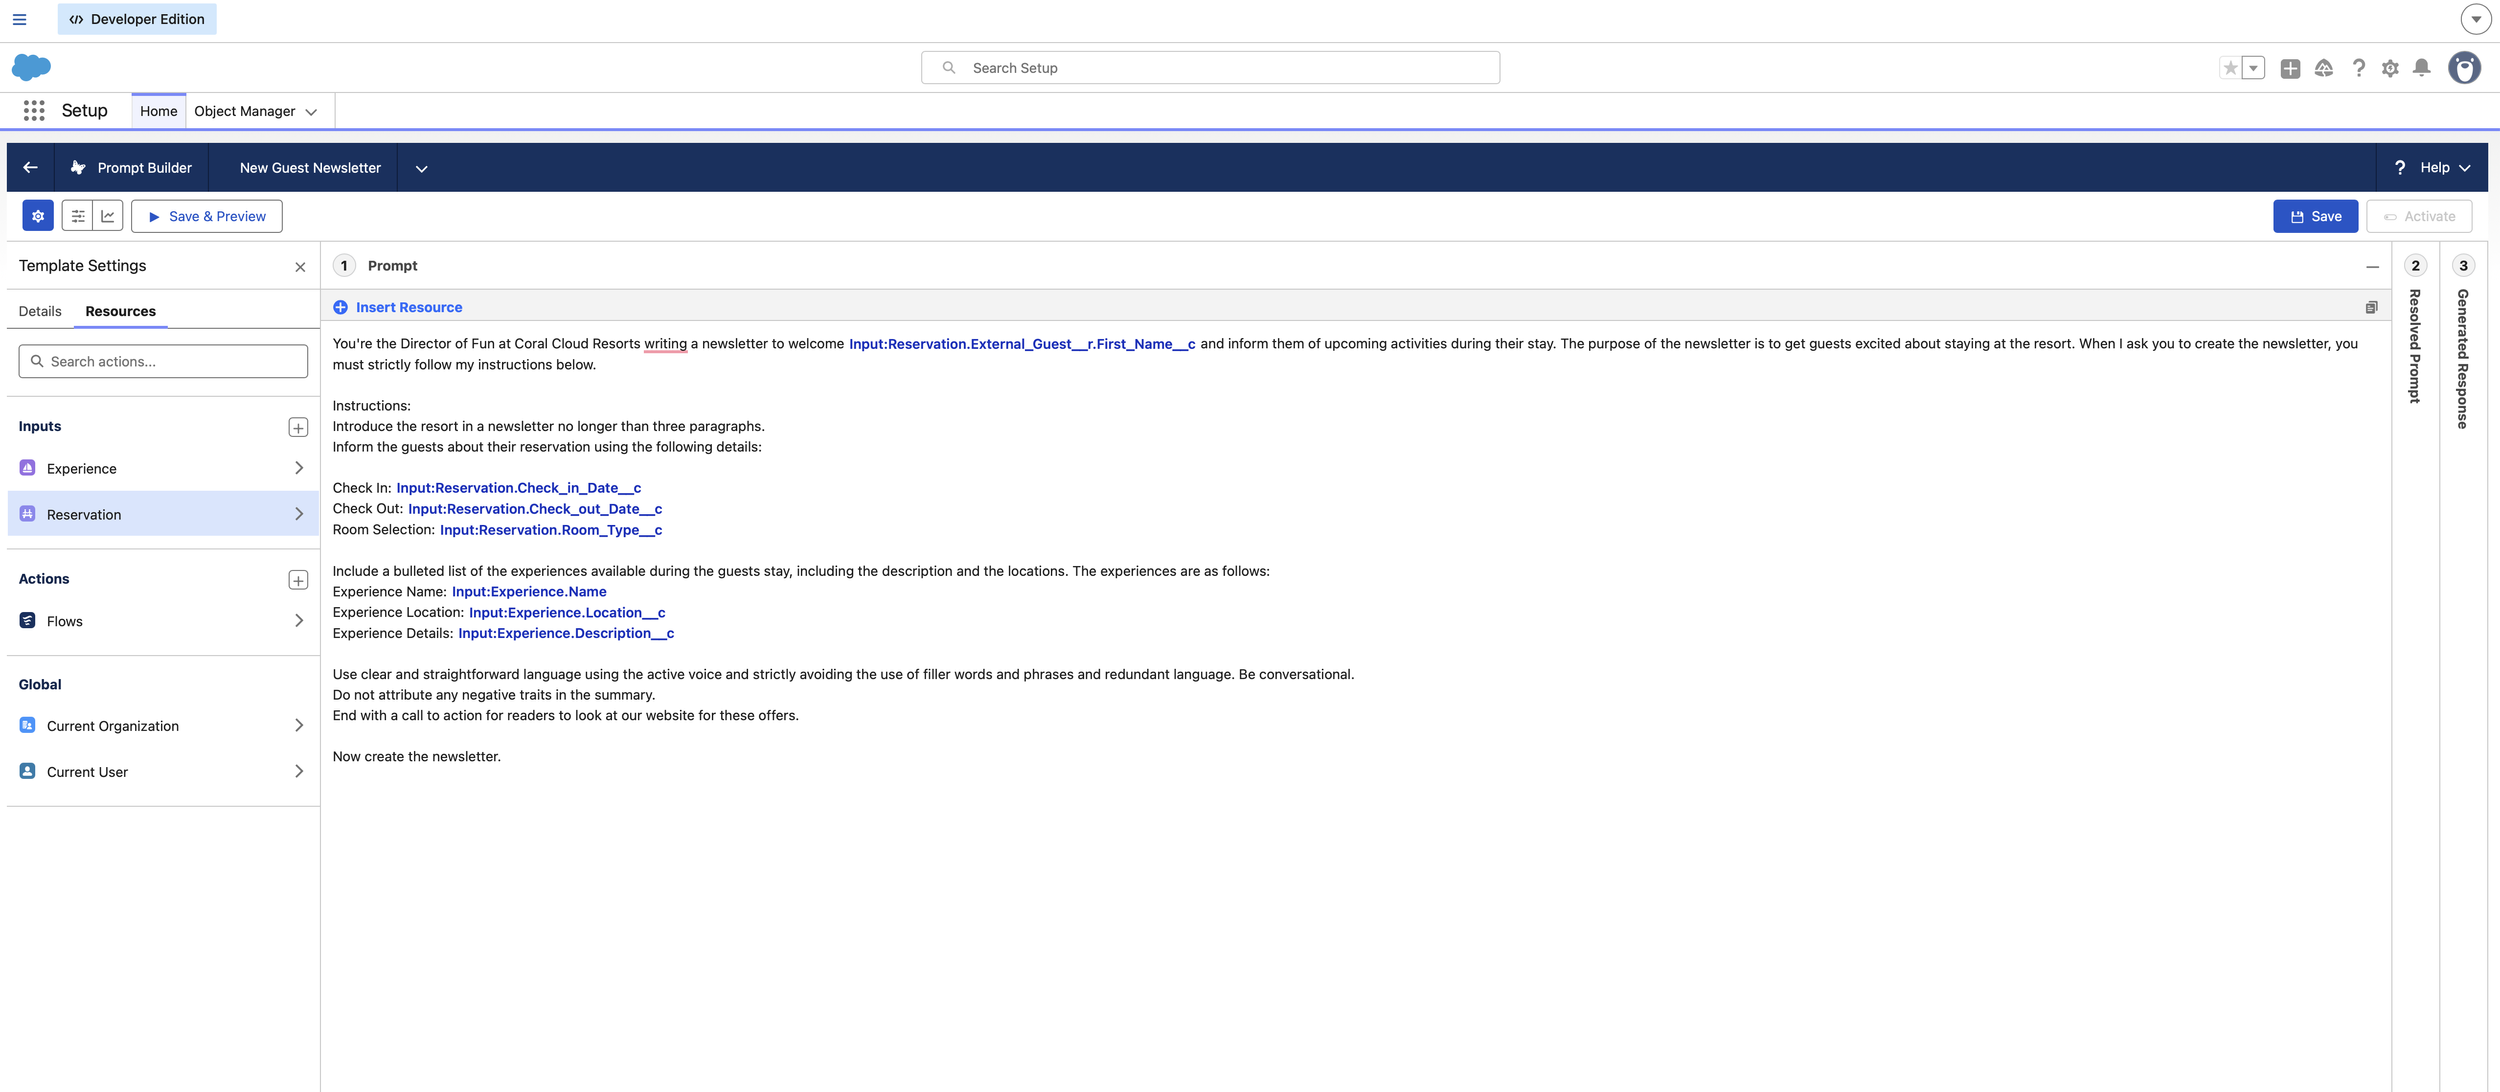
Task: Open the New Guest Newsletter dropdown arrow
Action: tap(422, 169)
